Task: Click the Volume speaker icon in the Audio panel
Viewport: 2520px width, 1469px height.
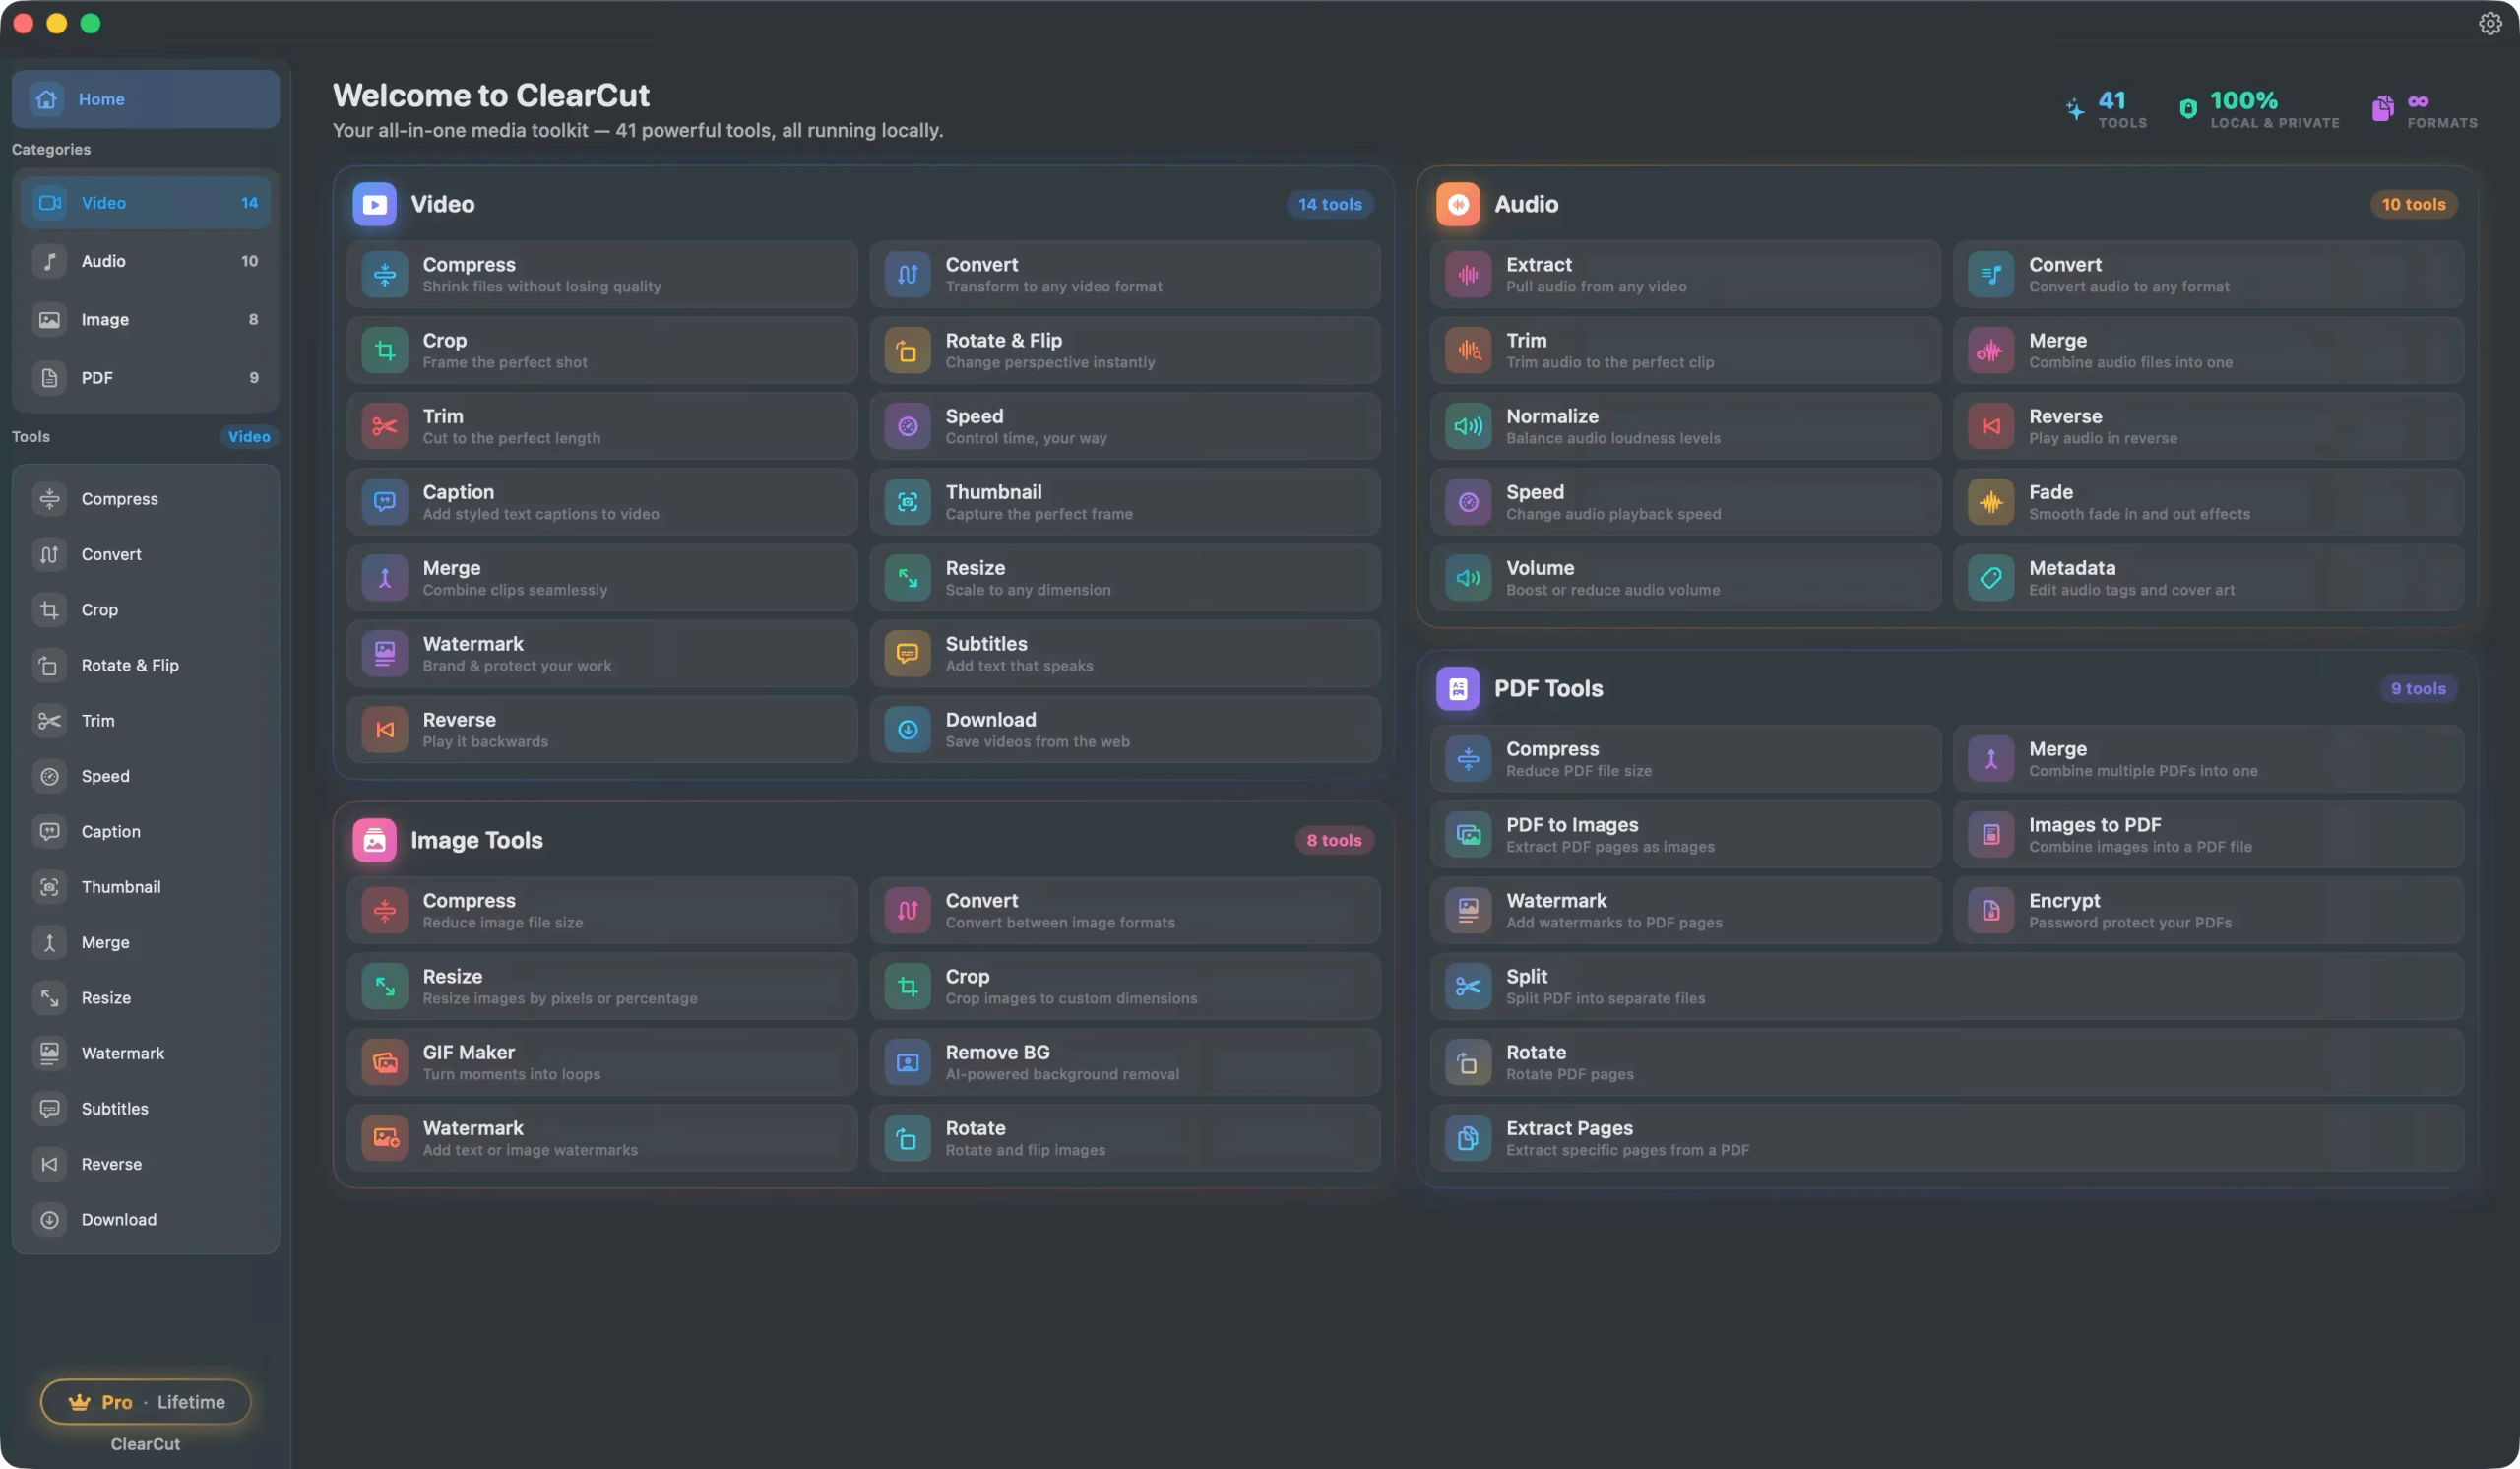Action: 1468,578
